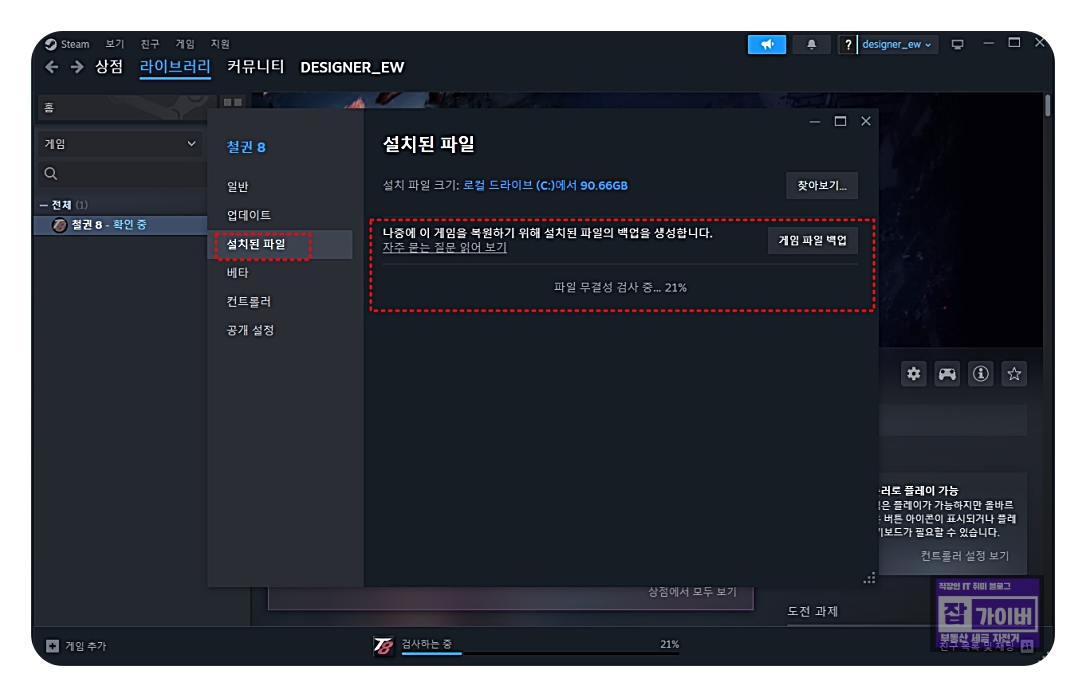The height and width of the screenshot is (697, 1086).
Task: Switch library to grid view icon
Action: pos(233,102)
